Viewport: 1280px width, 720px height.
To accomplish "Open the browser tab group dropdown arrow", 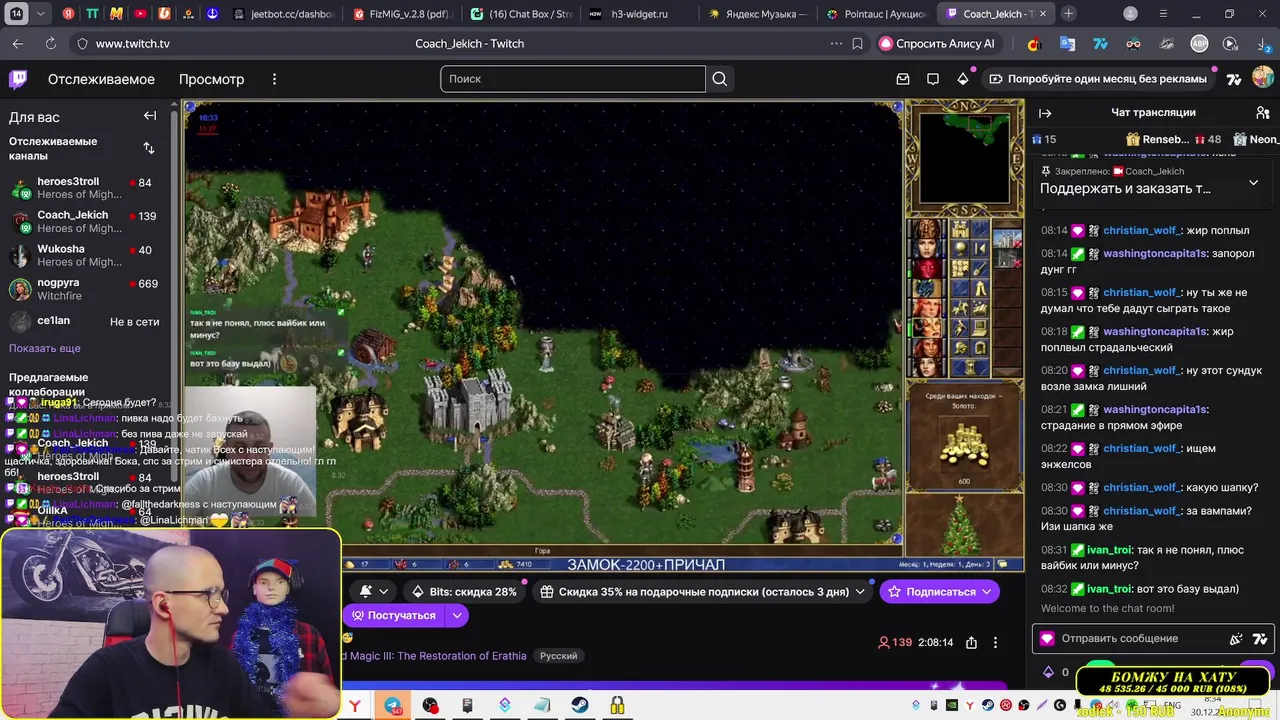I will (x=41, y=14).
